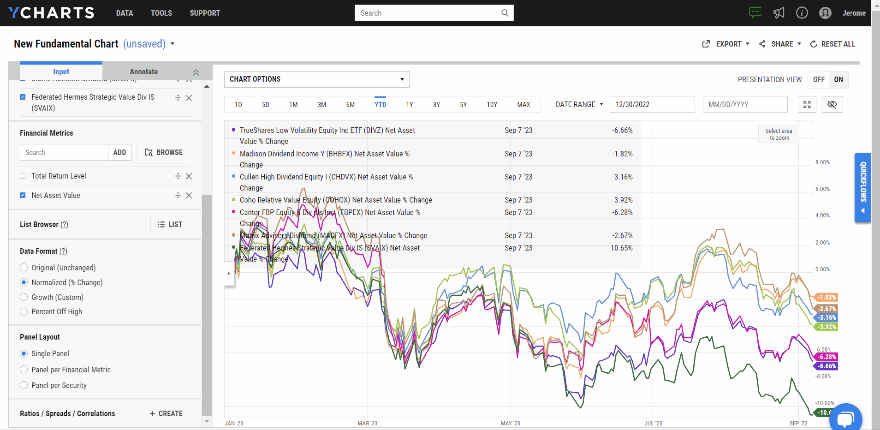Click the Share icon

pyautogui.click(x=762, y=44)
